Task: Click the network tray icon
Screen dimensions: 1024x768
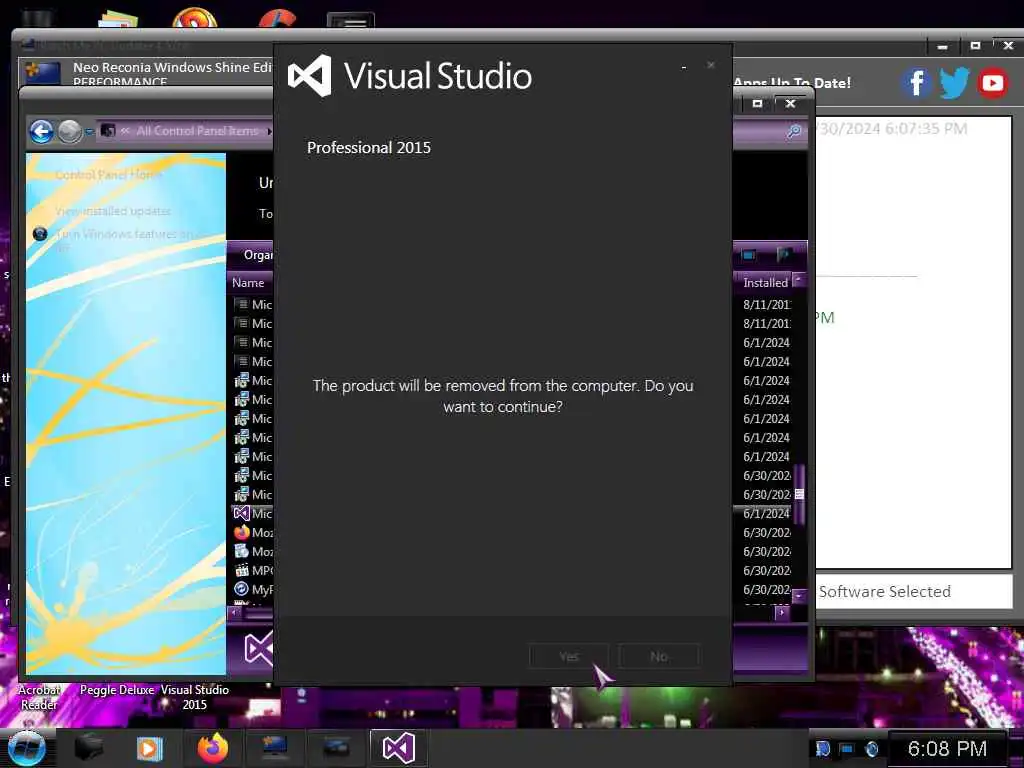Action: point(846,748)
